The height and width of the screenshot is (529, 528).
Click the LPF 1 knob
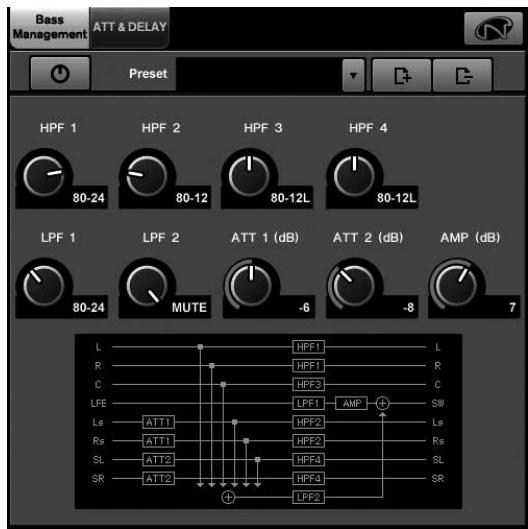[x=44, y=286]
